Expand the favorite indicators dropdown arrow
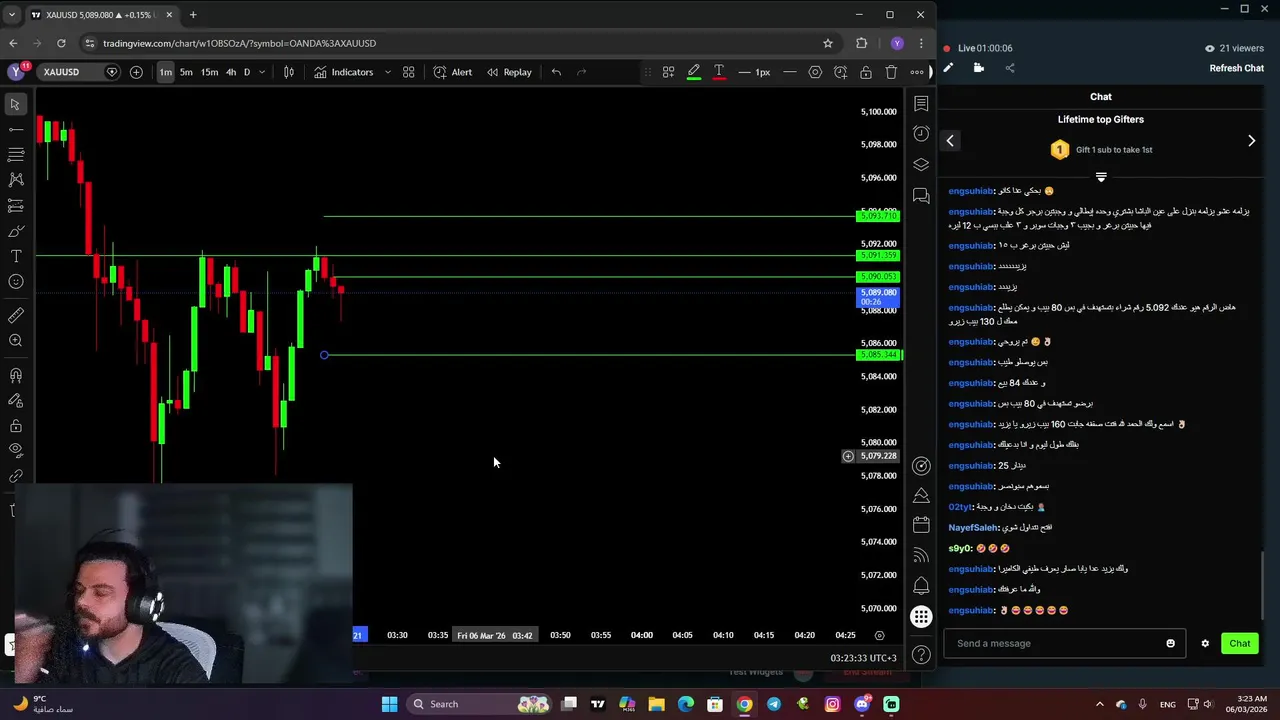The height and width of the screenshot is (720, 1280). (387, 72)
